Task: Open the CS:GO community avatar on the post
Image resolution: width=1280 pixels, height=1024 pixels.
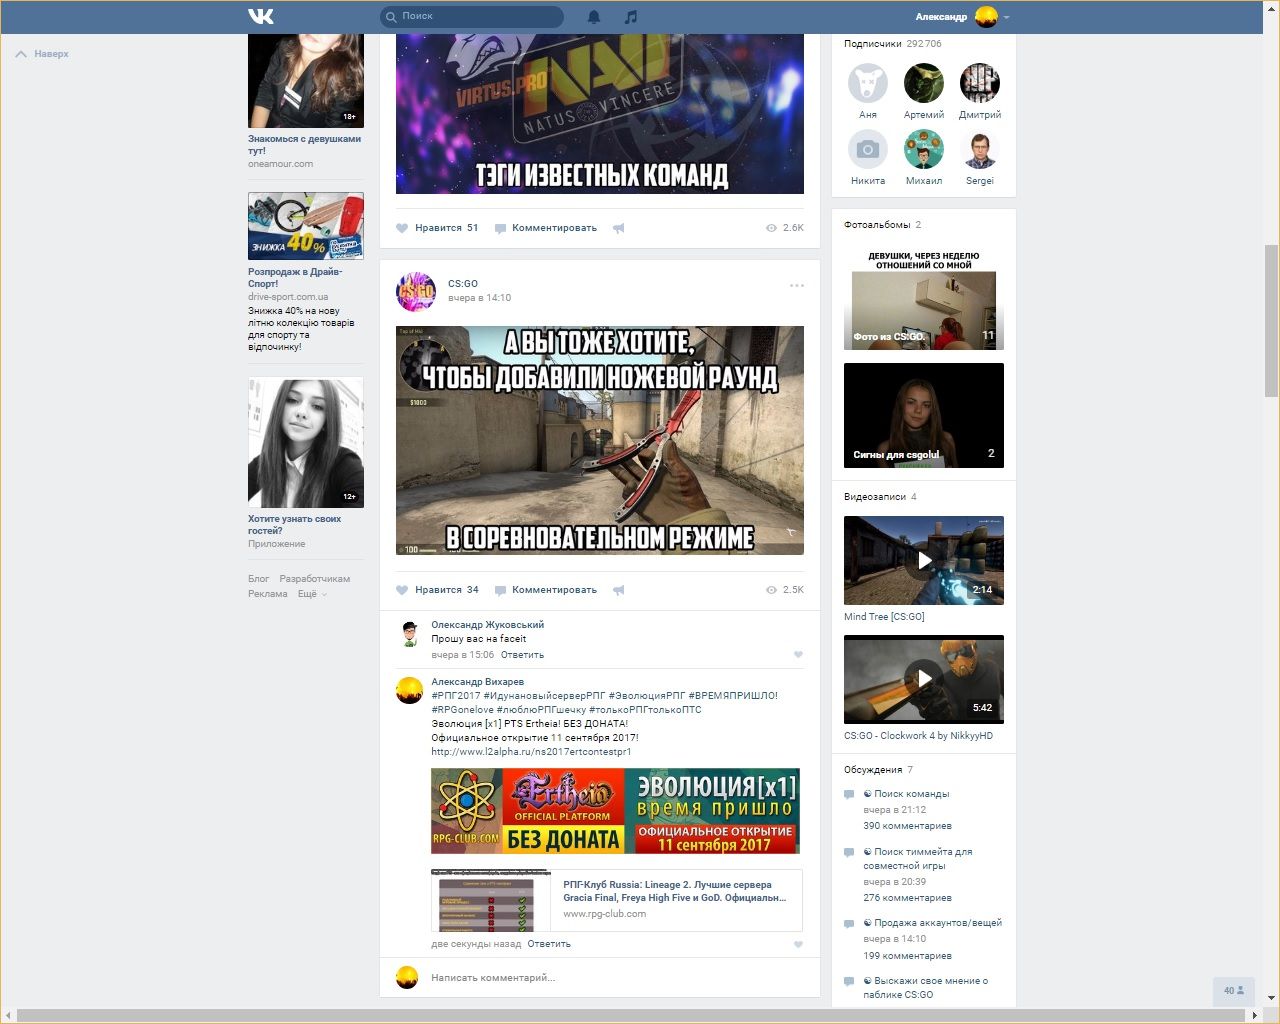Action: (x=416, y=291)
